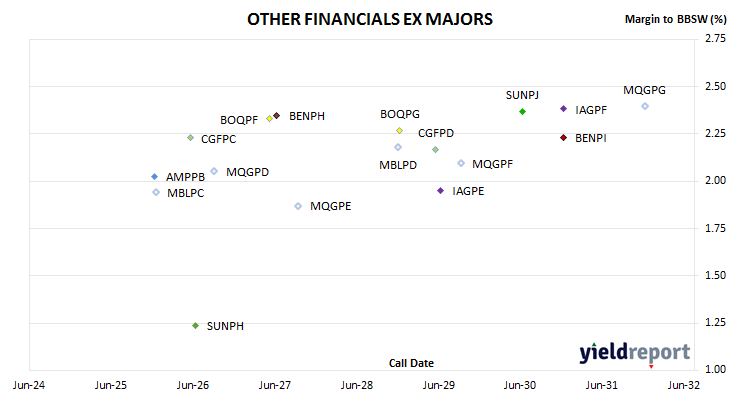Select the BENPH data label

point(307,116)
